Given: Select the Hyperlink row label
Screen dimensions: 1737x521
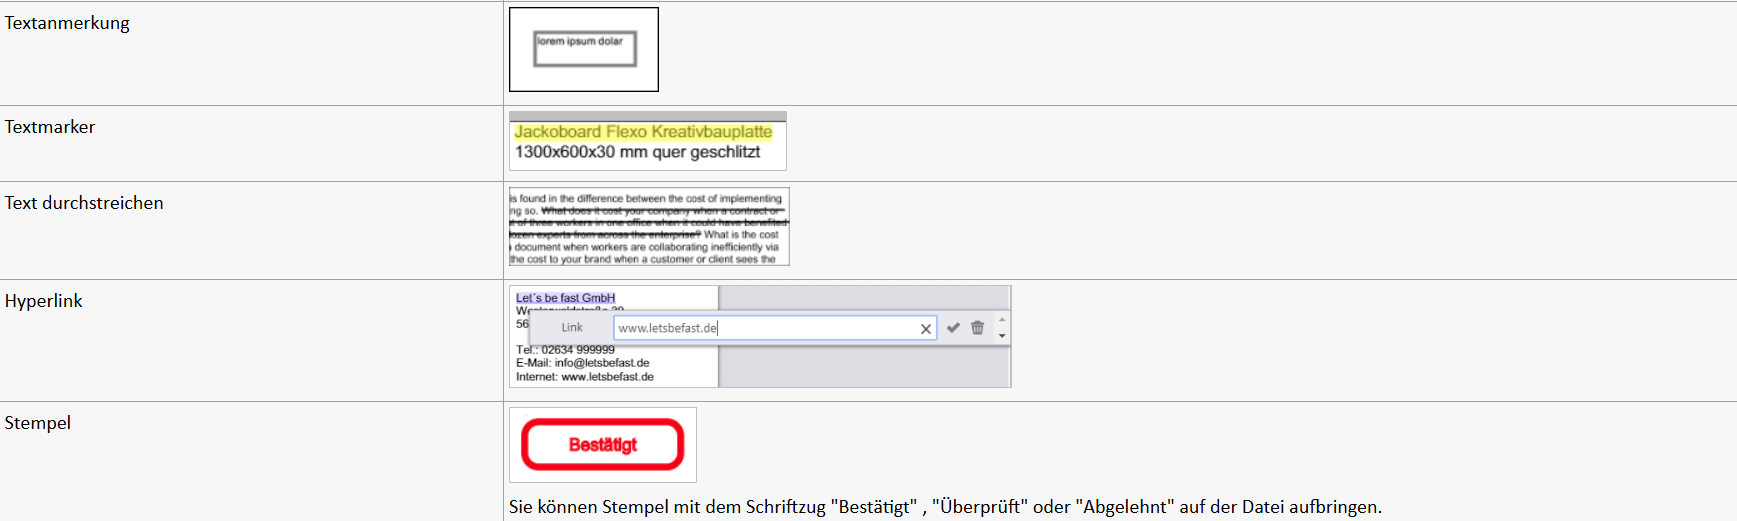Looking at the screenshot, I should [x=44, y=301].
